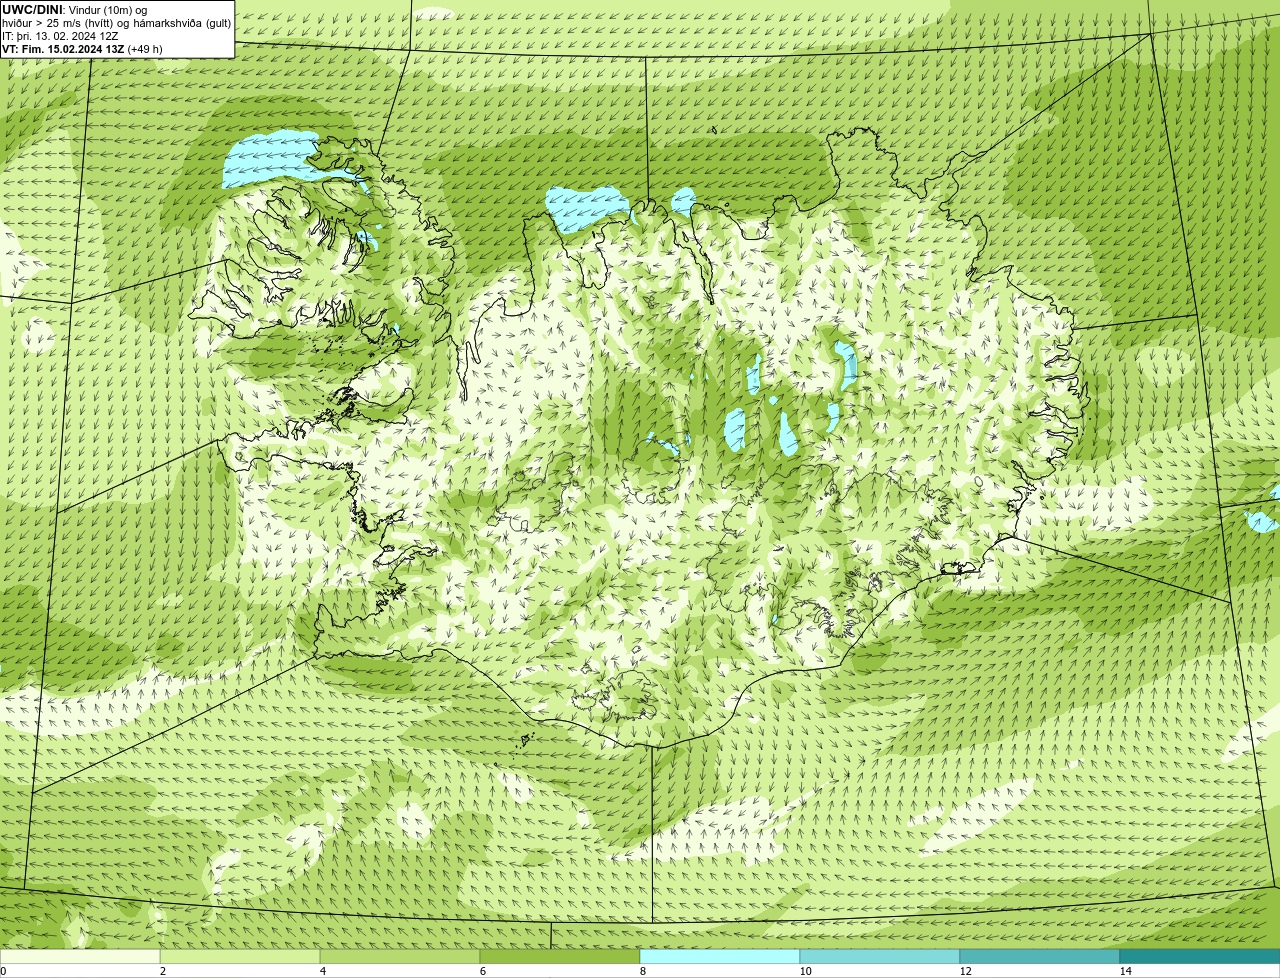
Task: Click the '10' label on the colour scale
Action: pyautogui.click(x=805, y=971)
